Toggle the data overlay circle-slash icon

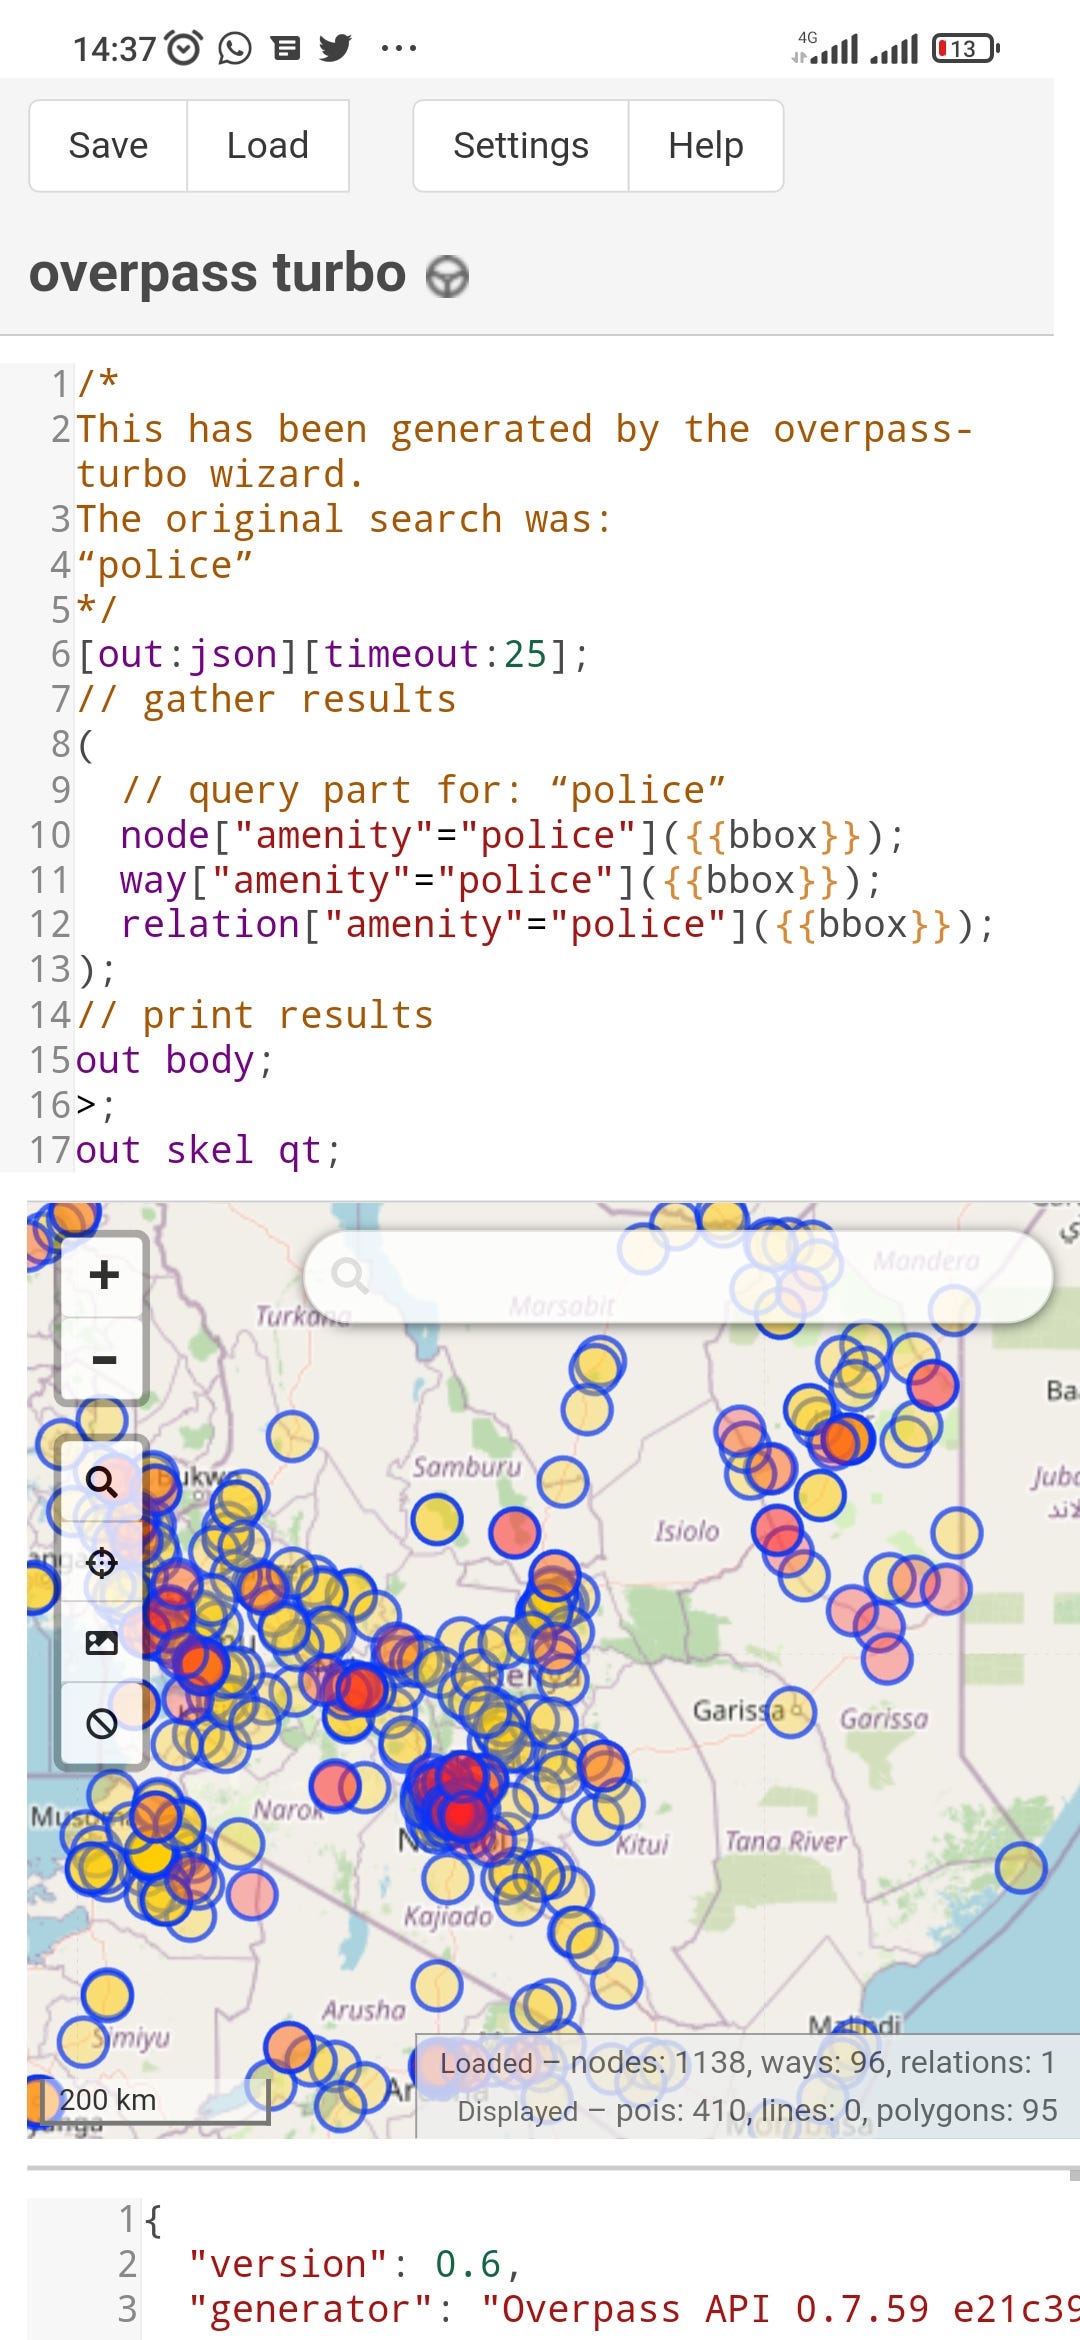click(x=102, y=1723)
